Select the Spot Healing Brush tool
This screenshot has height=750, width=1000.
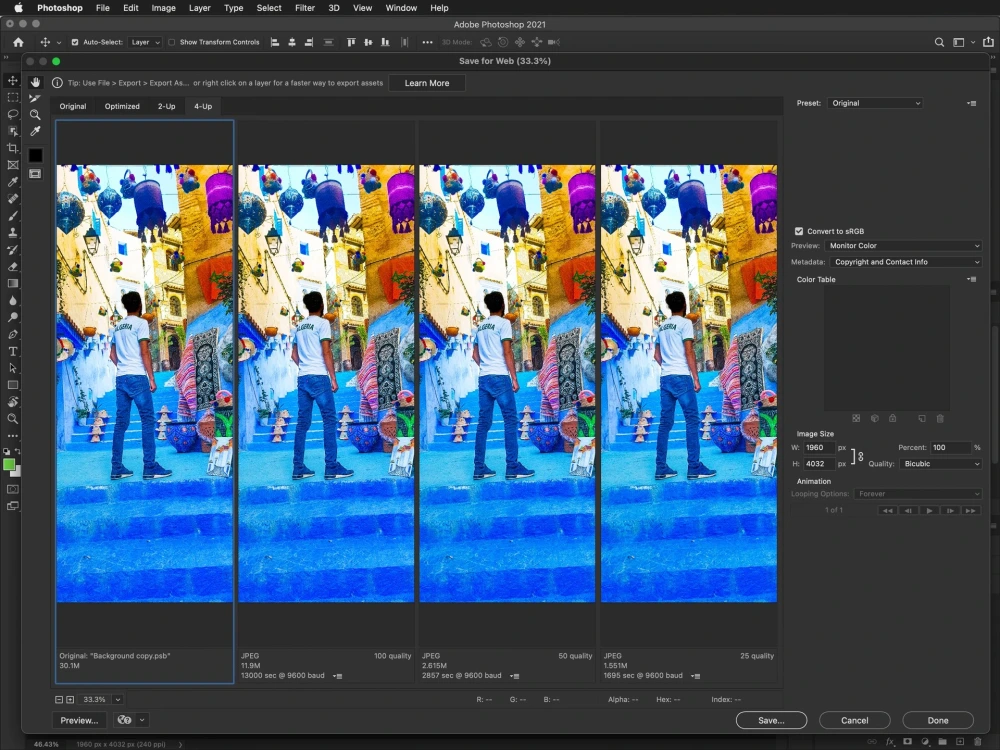tap(12, 198)
